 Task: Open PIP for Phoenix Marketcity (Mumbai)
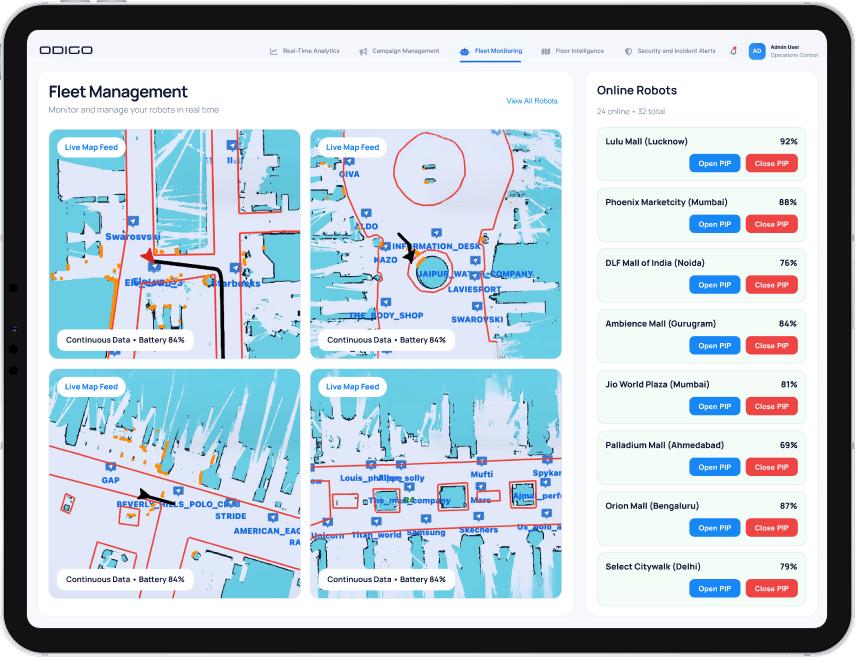716,224
